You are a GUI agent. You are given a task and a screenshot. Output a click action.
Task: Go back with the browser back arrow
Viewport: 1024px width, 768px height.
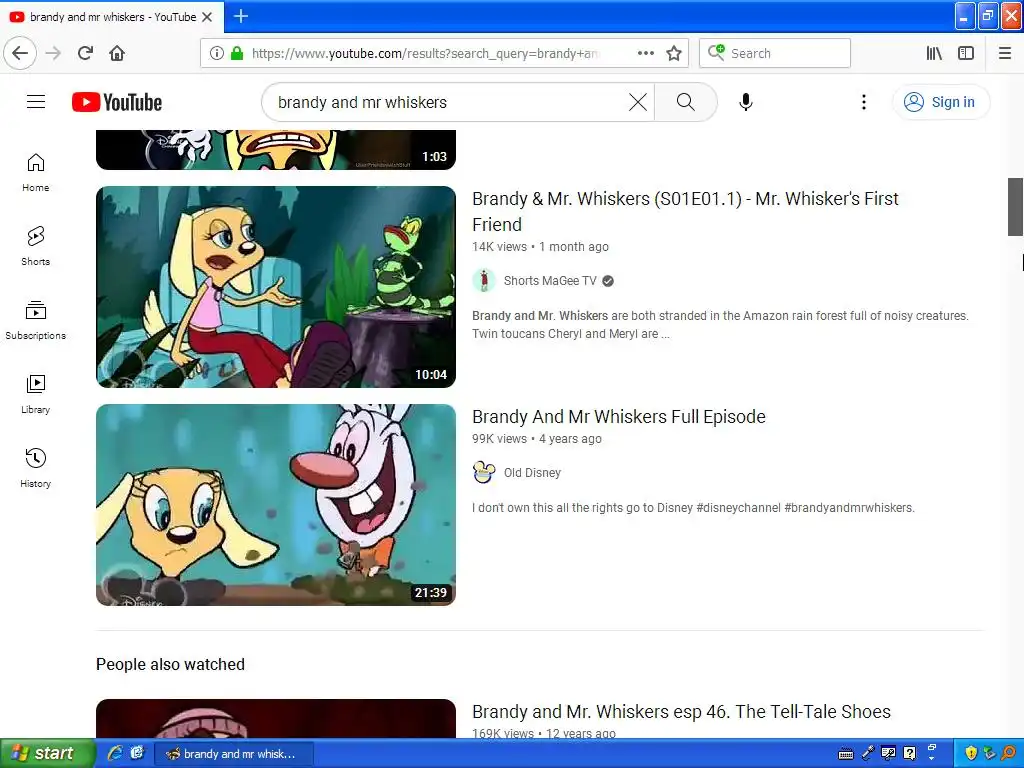(x=20, y=53)
